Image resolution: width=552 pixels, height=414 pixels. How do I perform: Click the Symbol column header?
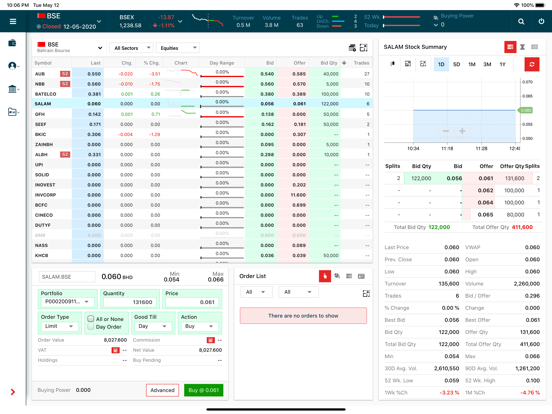coord(43,63)
